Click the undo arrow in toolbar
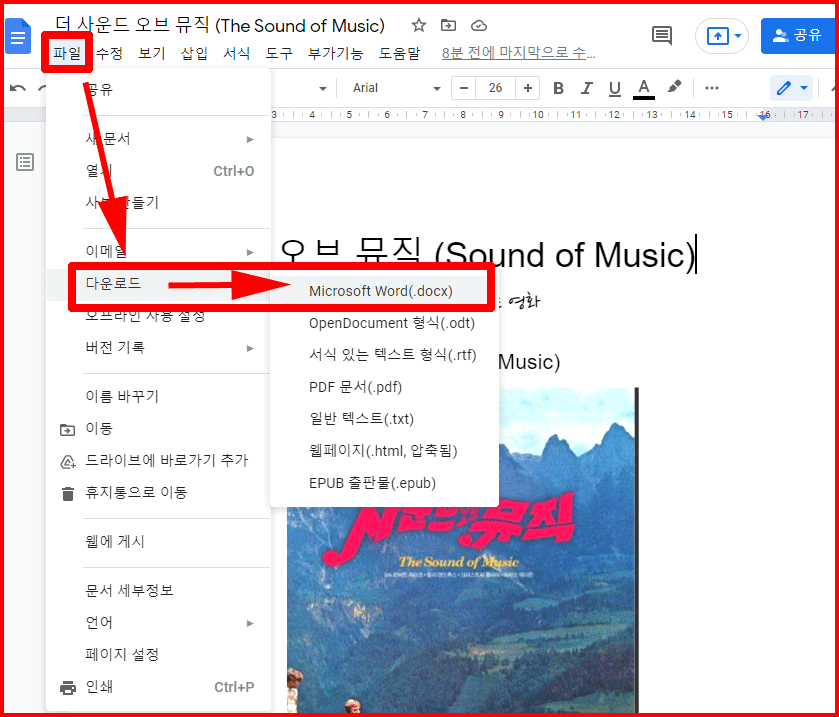Image resolution: width=839 pixels, height=717 pixels. click(x=18, y=88)
